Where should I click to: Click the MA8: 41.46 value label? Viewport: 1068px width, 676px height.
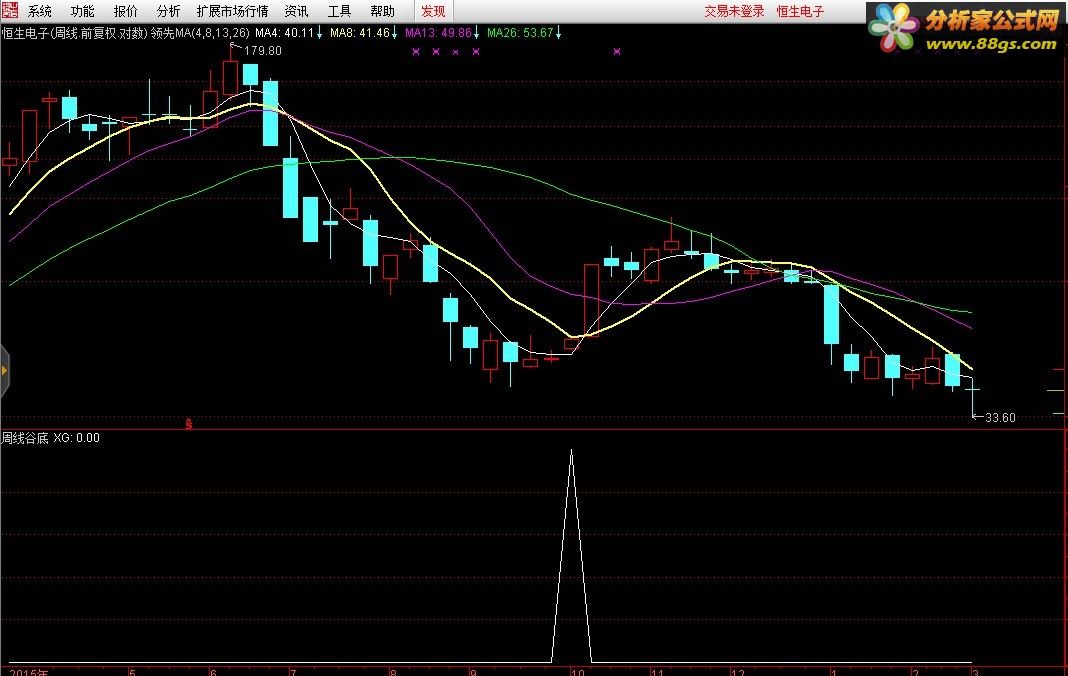360,32
